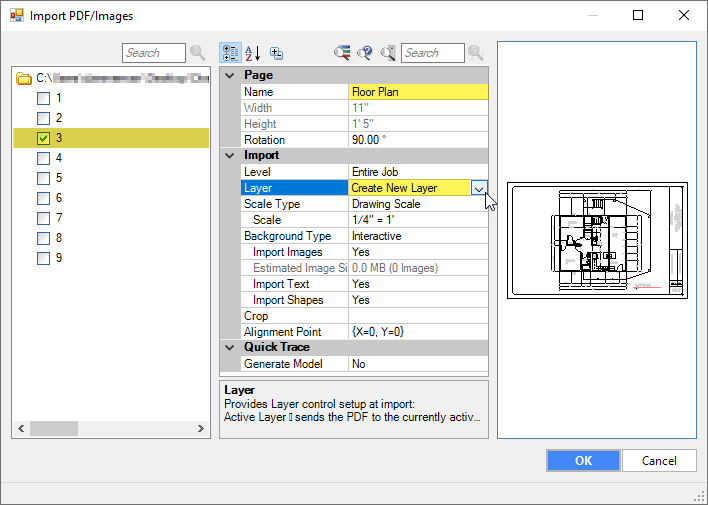Select the Scale Type property label

(x=294, y=204)
